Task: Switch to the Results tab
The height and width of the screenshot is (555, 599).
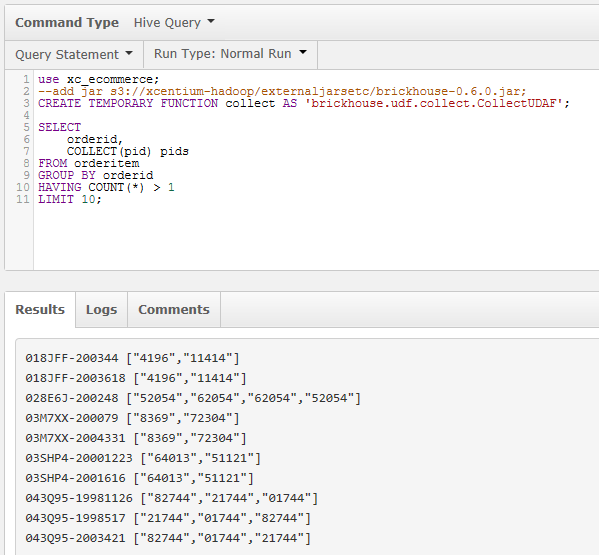Action: coord(40,309)
